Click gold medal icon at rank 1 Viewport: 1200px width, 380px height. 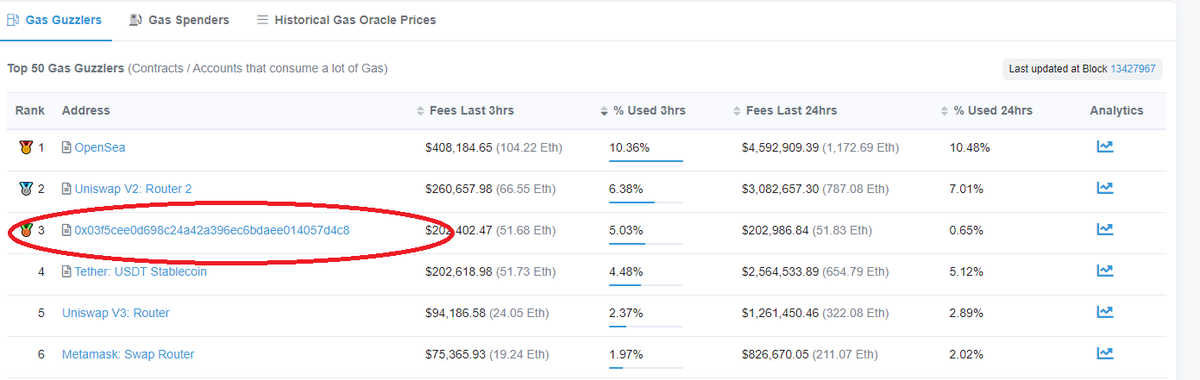coord(26,148)
